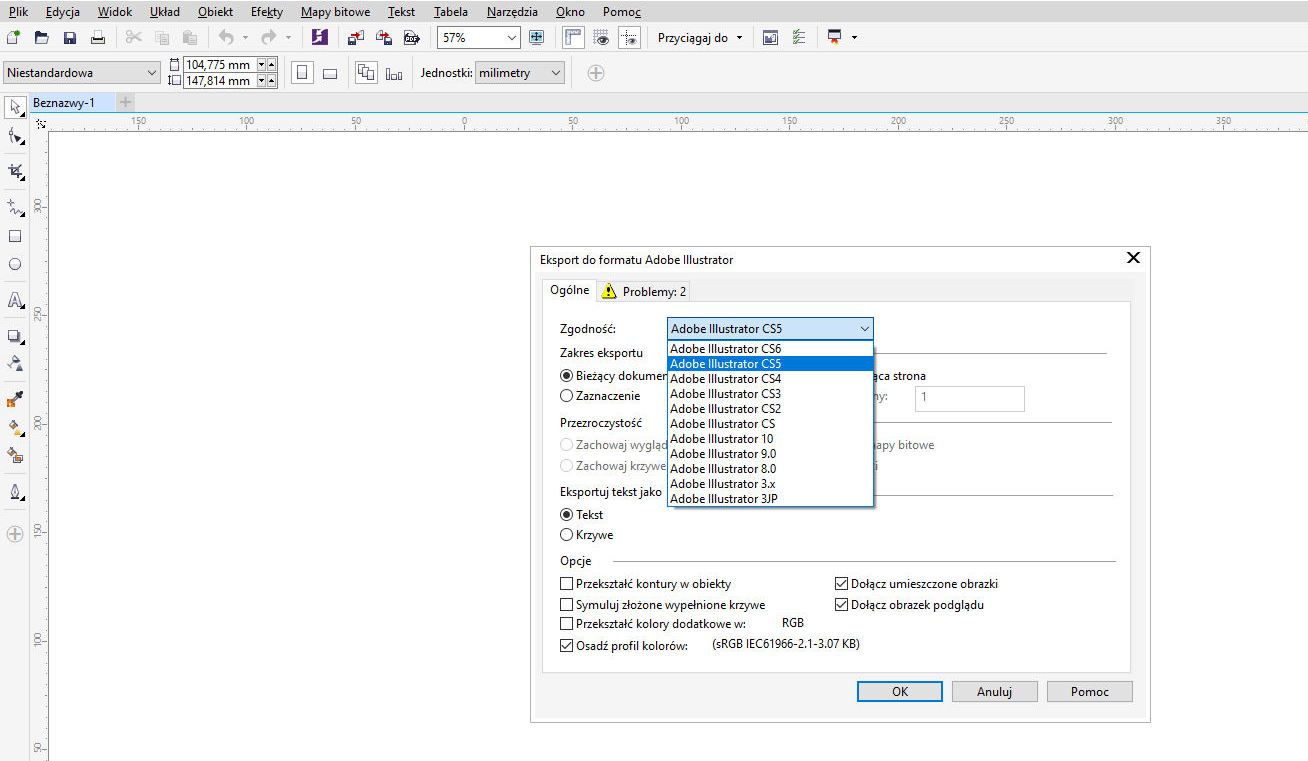Screen dimensions: 1308x761
Task: Switch to the 'Problemy: 2' tab
Action: [x=644, y=292]
